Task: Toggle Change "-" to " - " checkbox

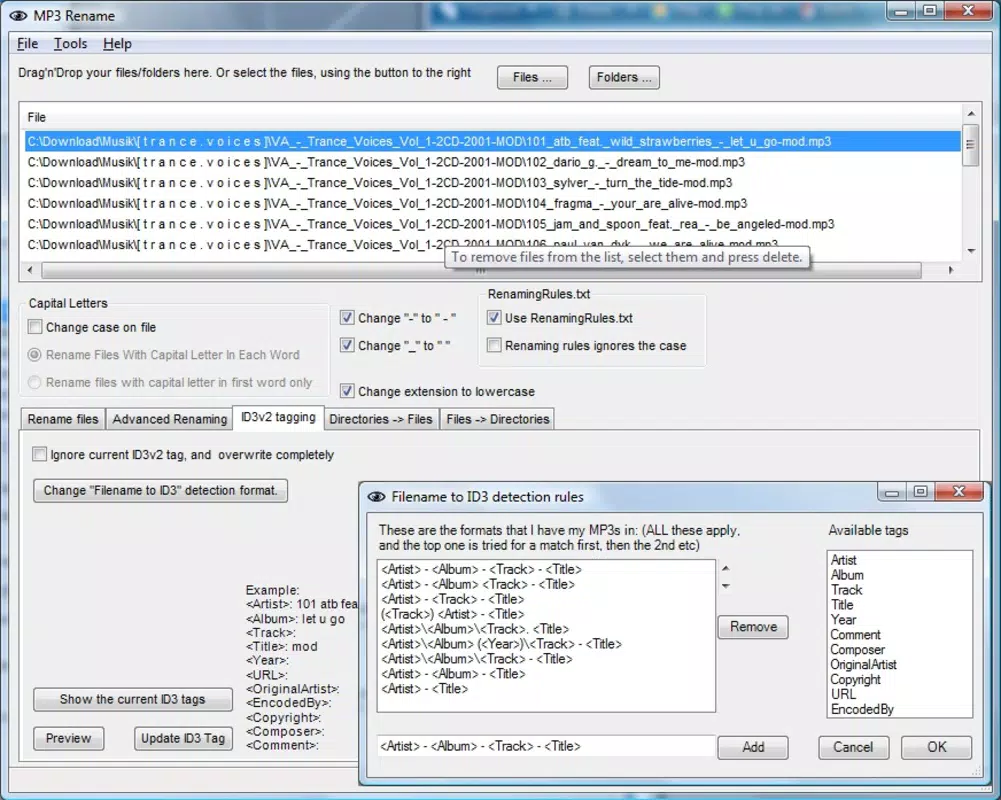Action: point(347,317)
